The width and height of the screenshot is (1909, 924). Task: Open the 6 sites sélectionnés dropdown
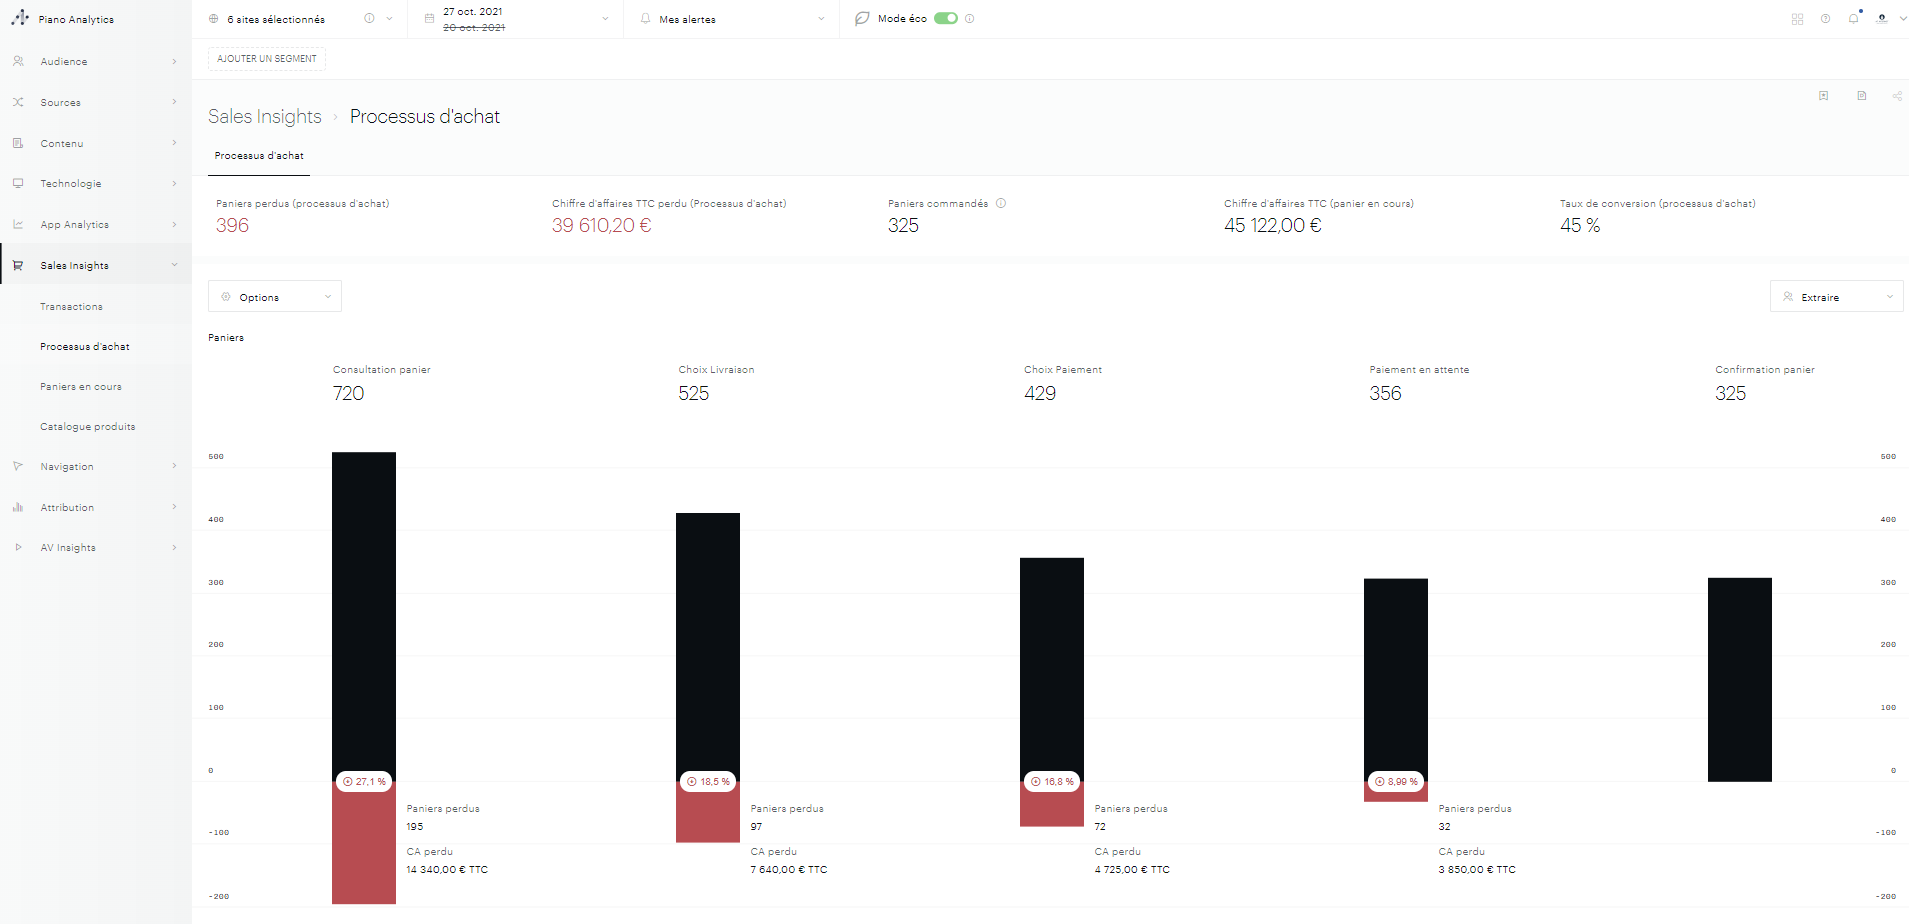click(x=300, y=19)
